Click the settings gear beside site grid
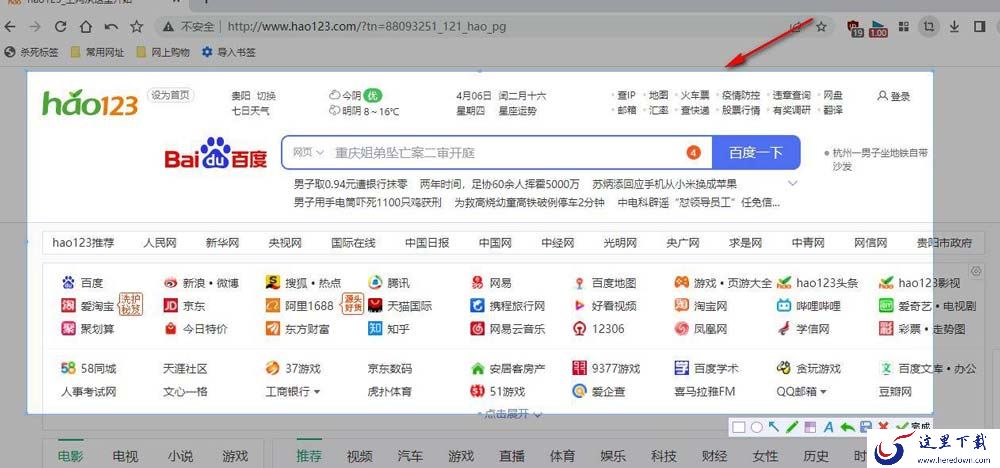The height and width of the screenshot is (468, 1000). [976, 272]
